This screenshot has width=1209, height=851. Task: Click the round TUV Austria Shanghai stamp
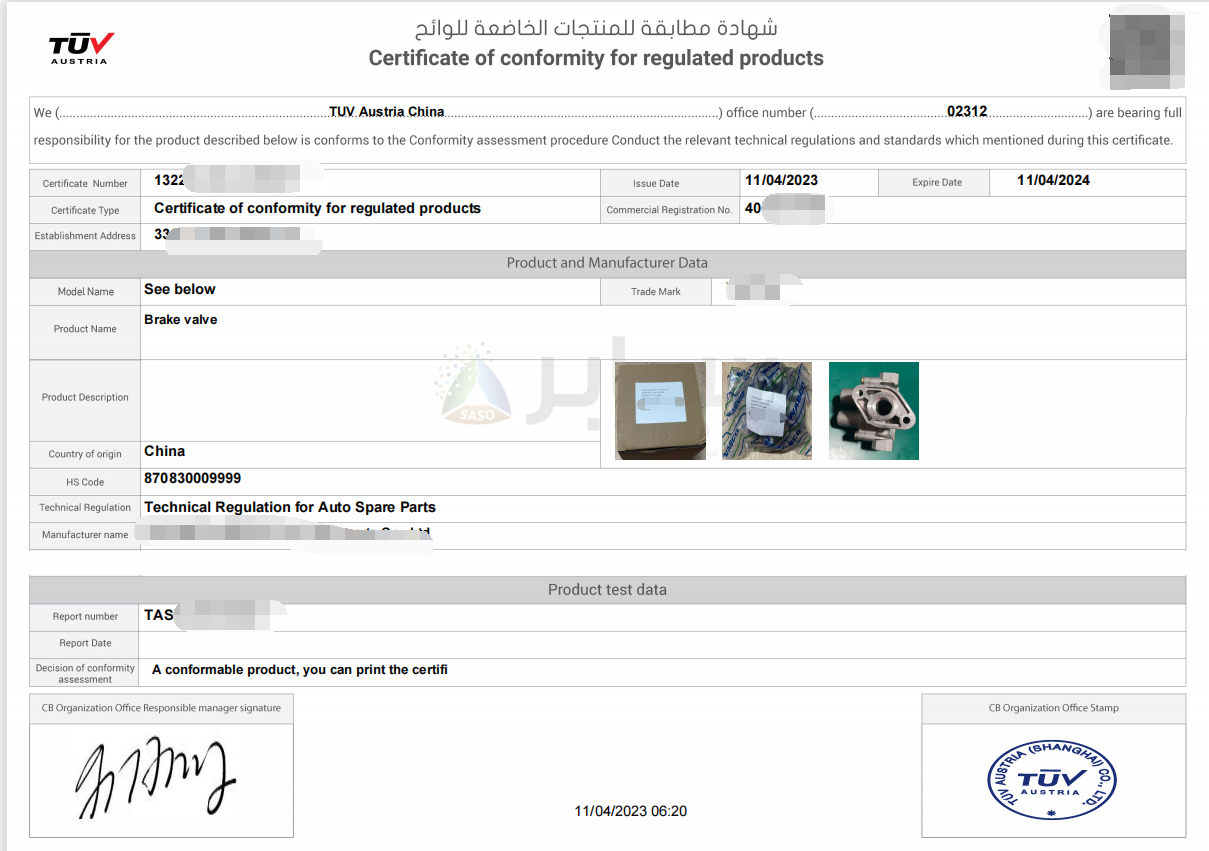pyautogui.click(x=1051, y=779)
